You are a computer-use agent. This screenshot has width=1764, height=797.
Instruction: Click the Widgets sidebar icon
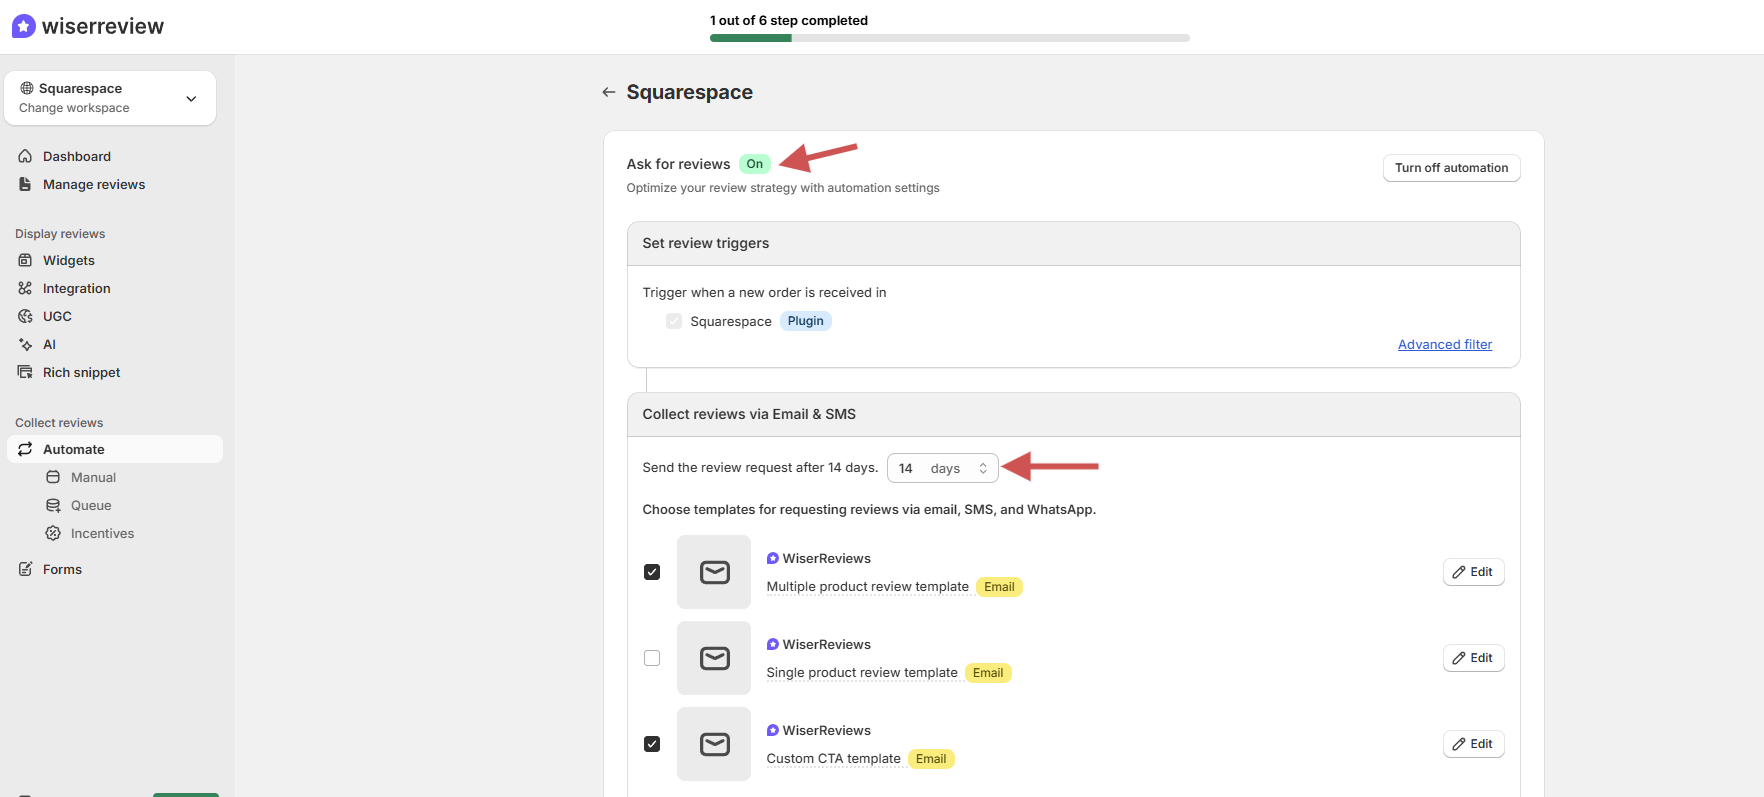[x=25, y=260]
